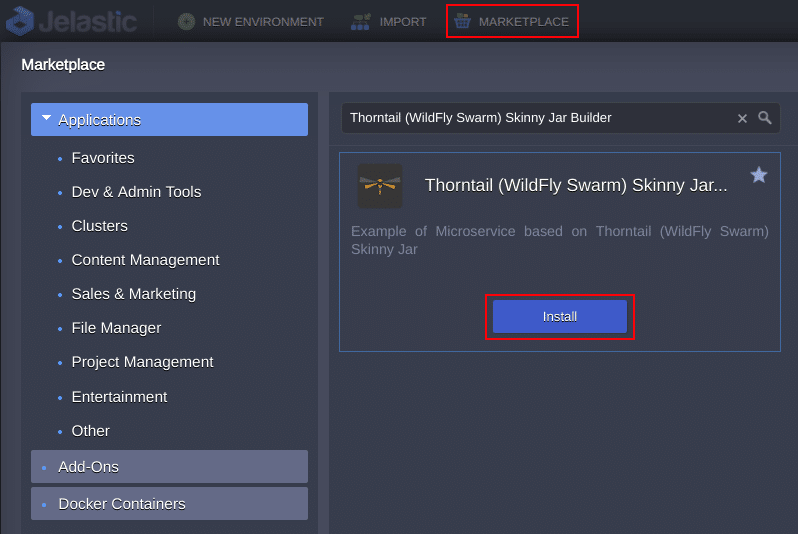Viewport: 798px width, 534px height.
Task: Select the Applications category header
Action: point(169,120)
